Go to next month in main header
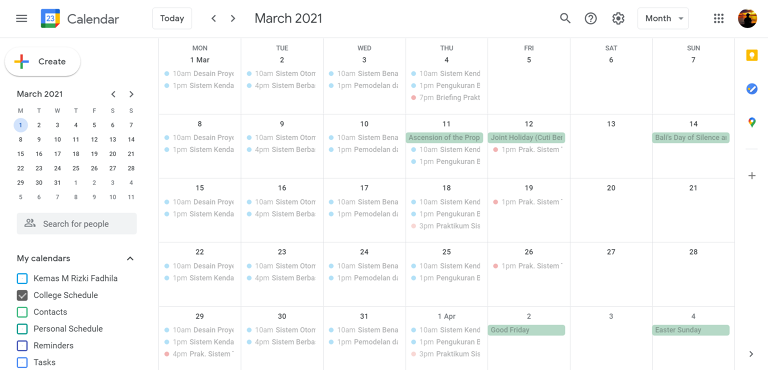Image resolution: width=768 pixels, height=370 pixels. coord(233,19)
